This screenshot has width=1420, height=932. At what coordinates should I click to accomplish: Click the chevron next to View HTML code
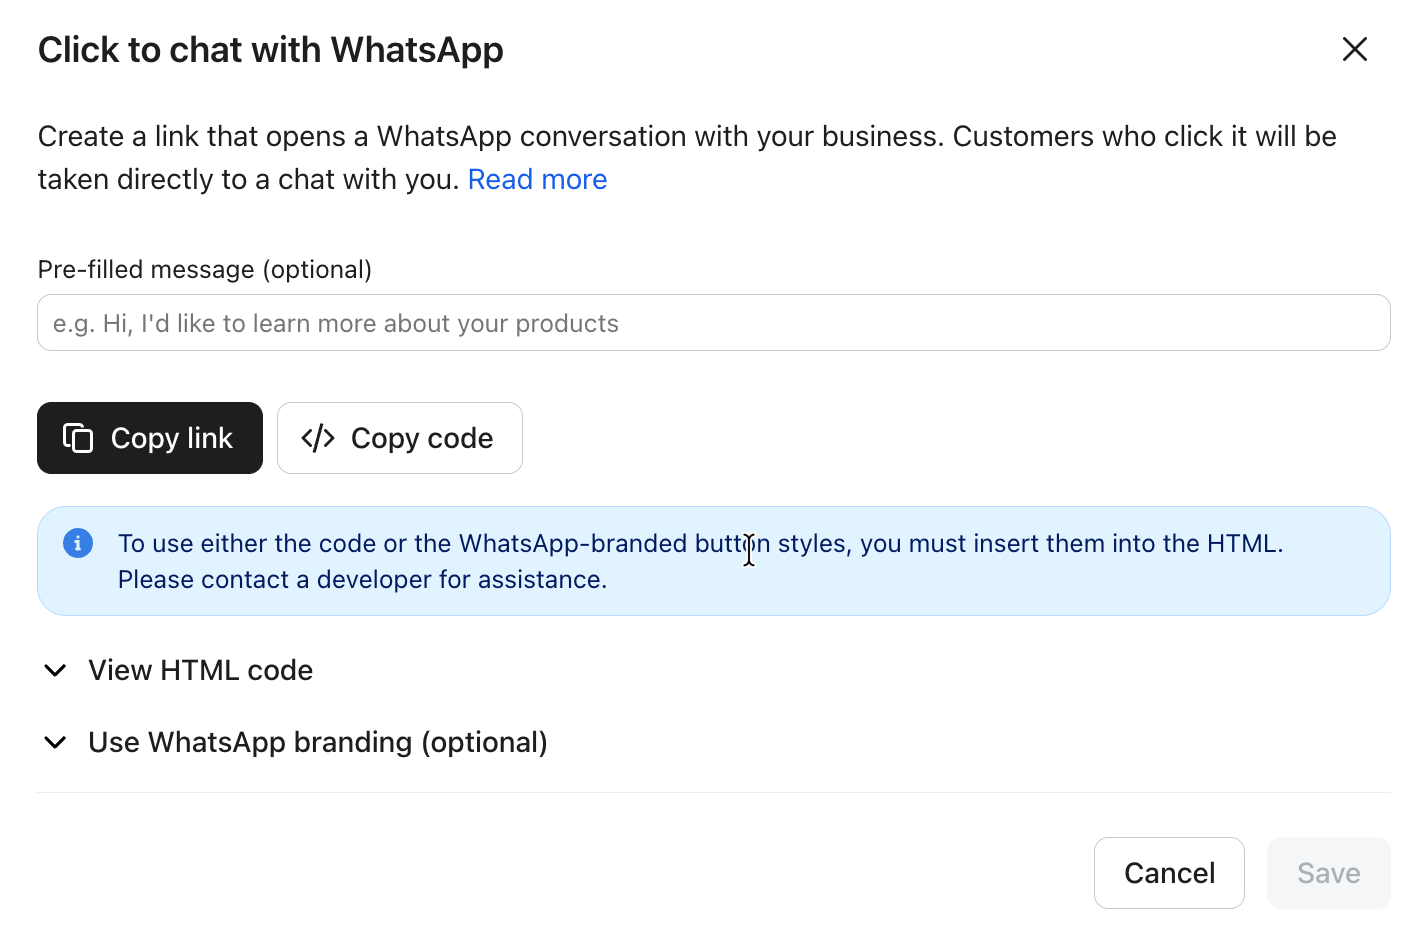pyautogui.click(x=55, y=670)
